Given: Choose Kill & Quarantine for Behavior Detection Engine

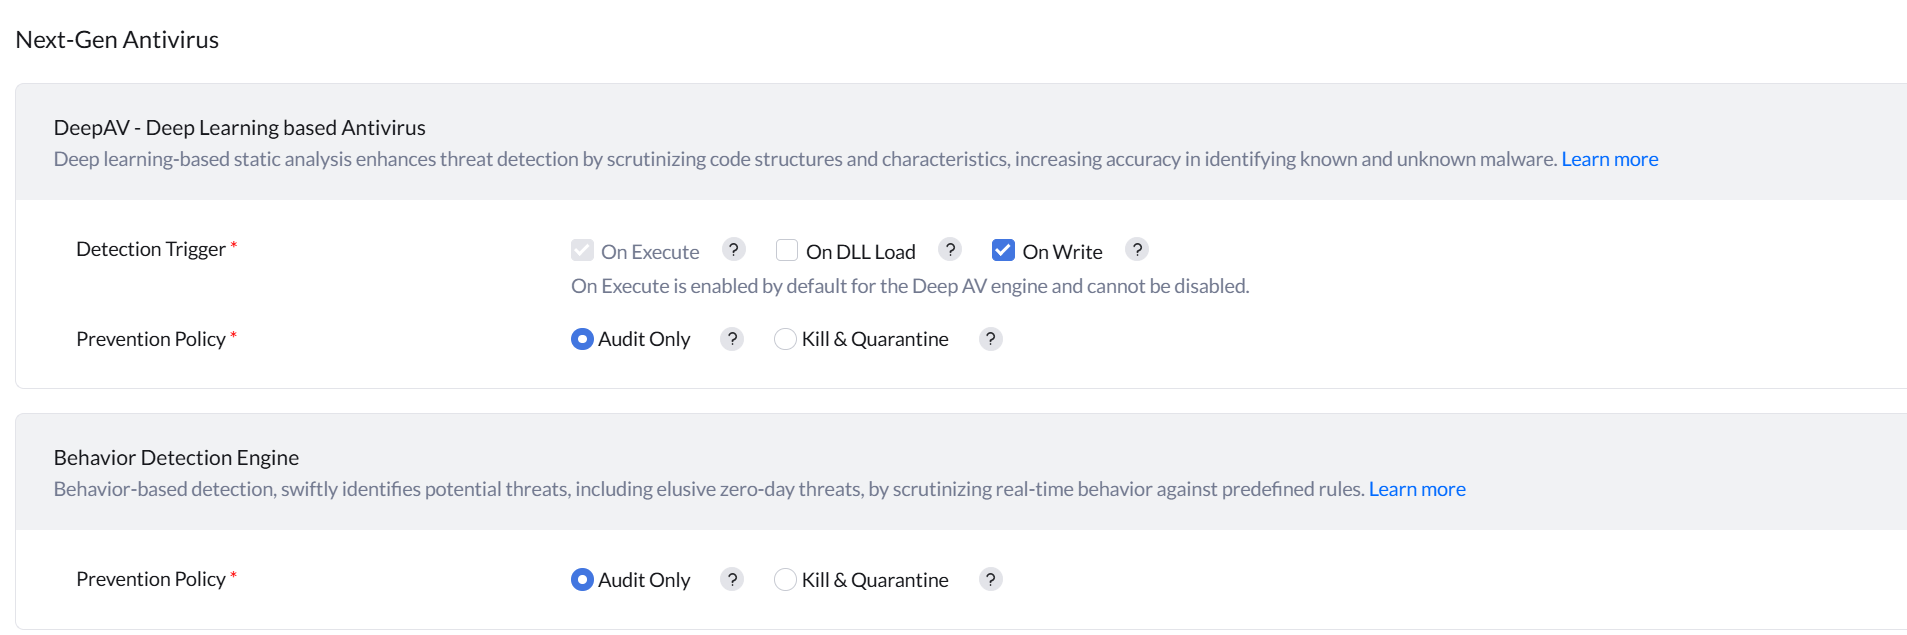Looking at the screenshot, I should [786, 580].
